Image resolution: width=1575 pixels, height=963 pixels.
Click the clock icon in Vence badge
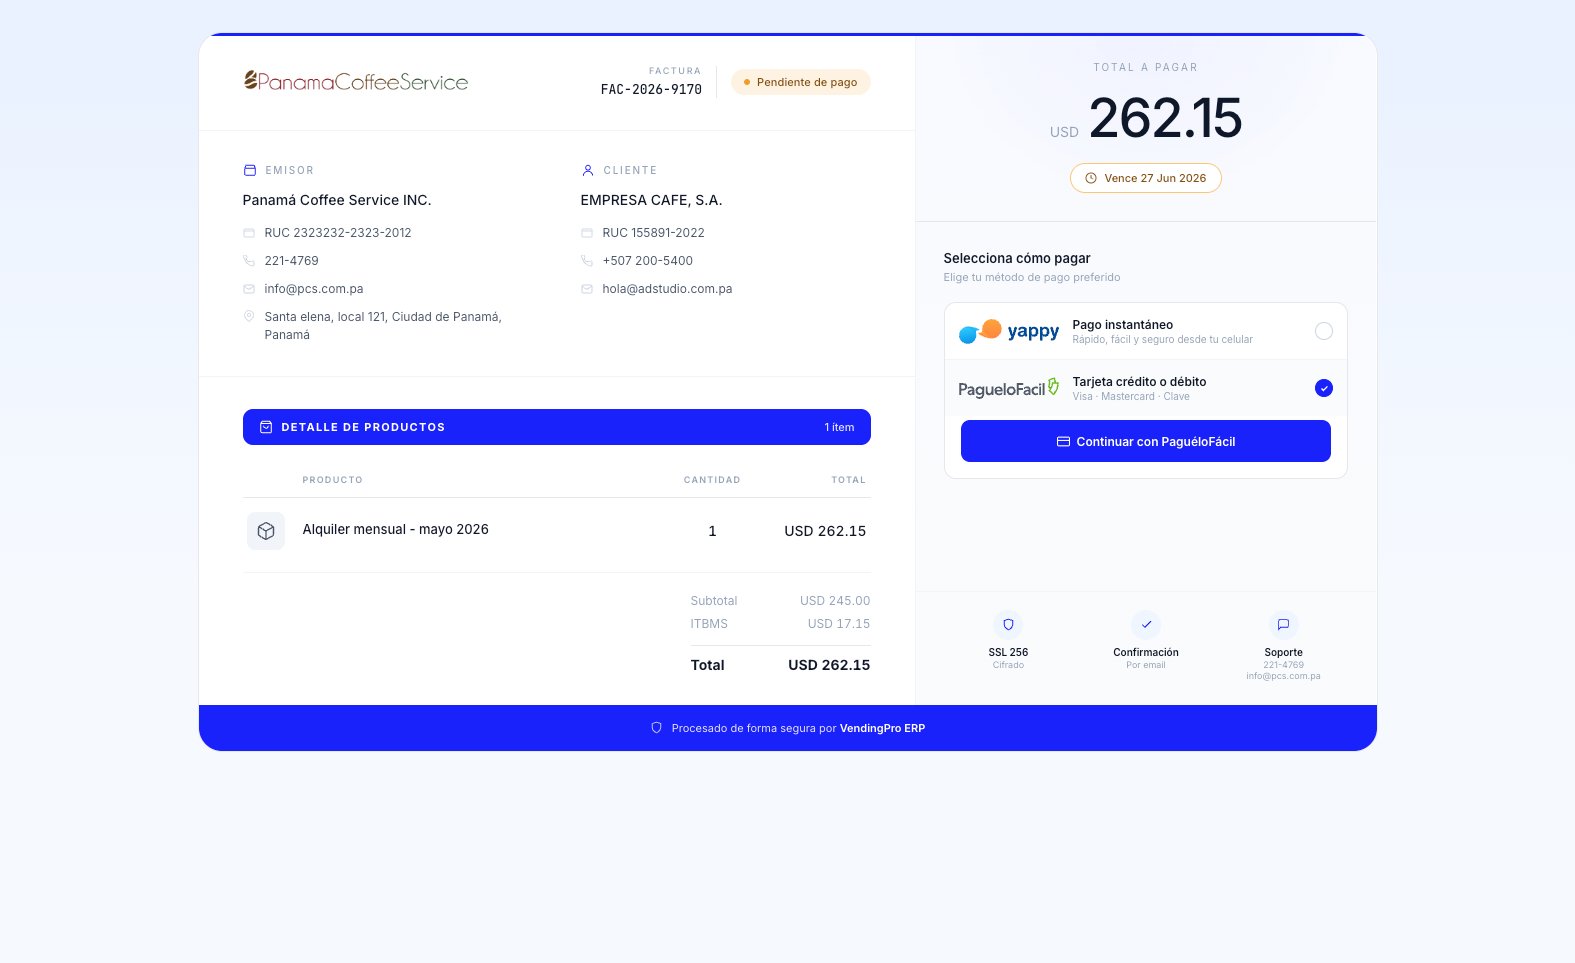pyautogui.click(x=1091, y=178)
